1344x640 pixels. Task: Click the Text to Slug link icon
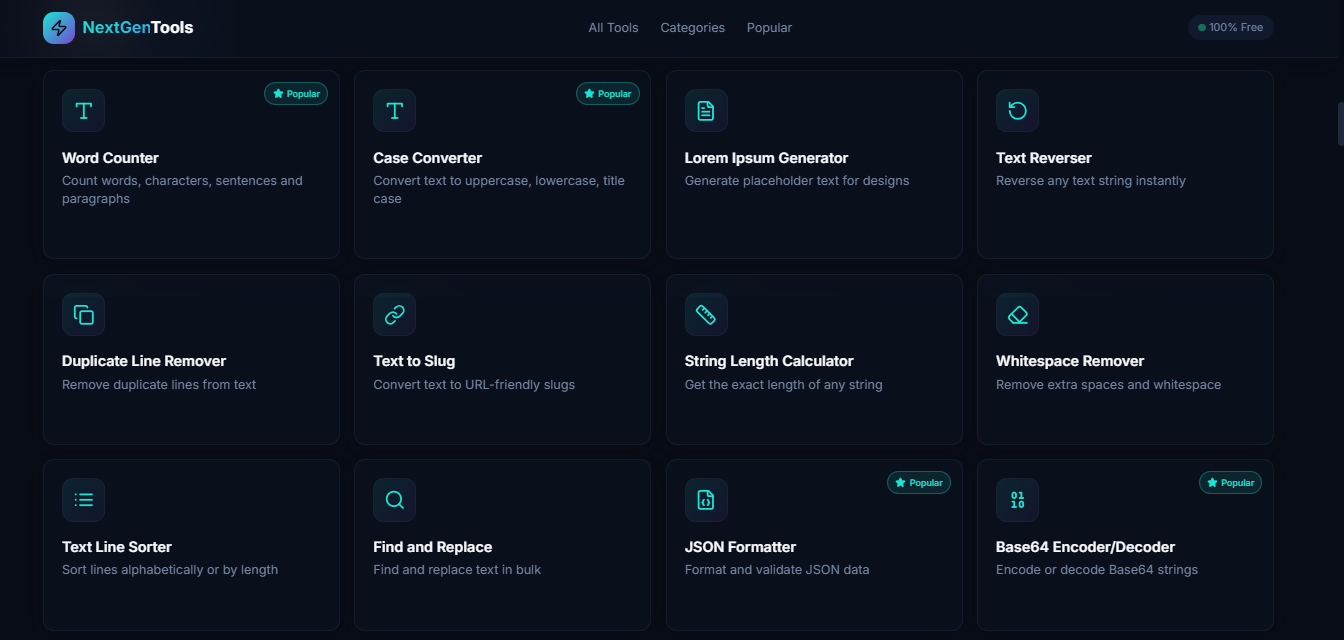[394, 314]
